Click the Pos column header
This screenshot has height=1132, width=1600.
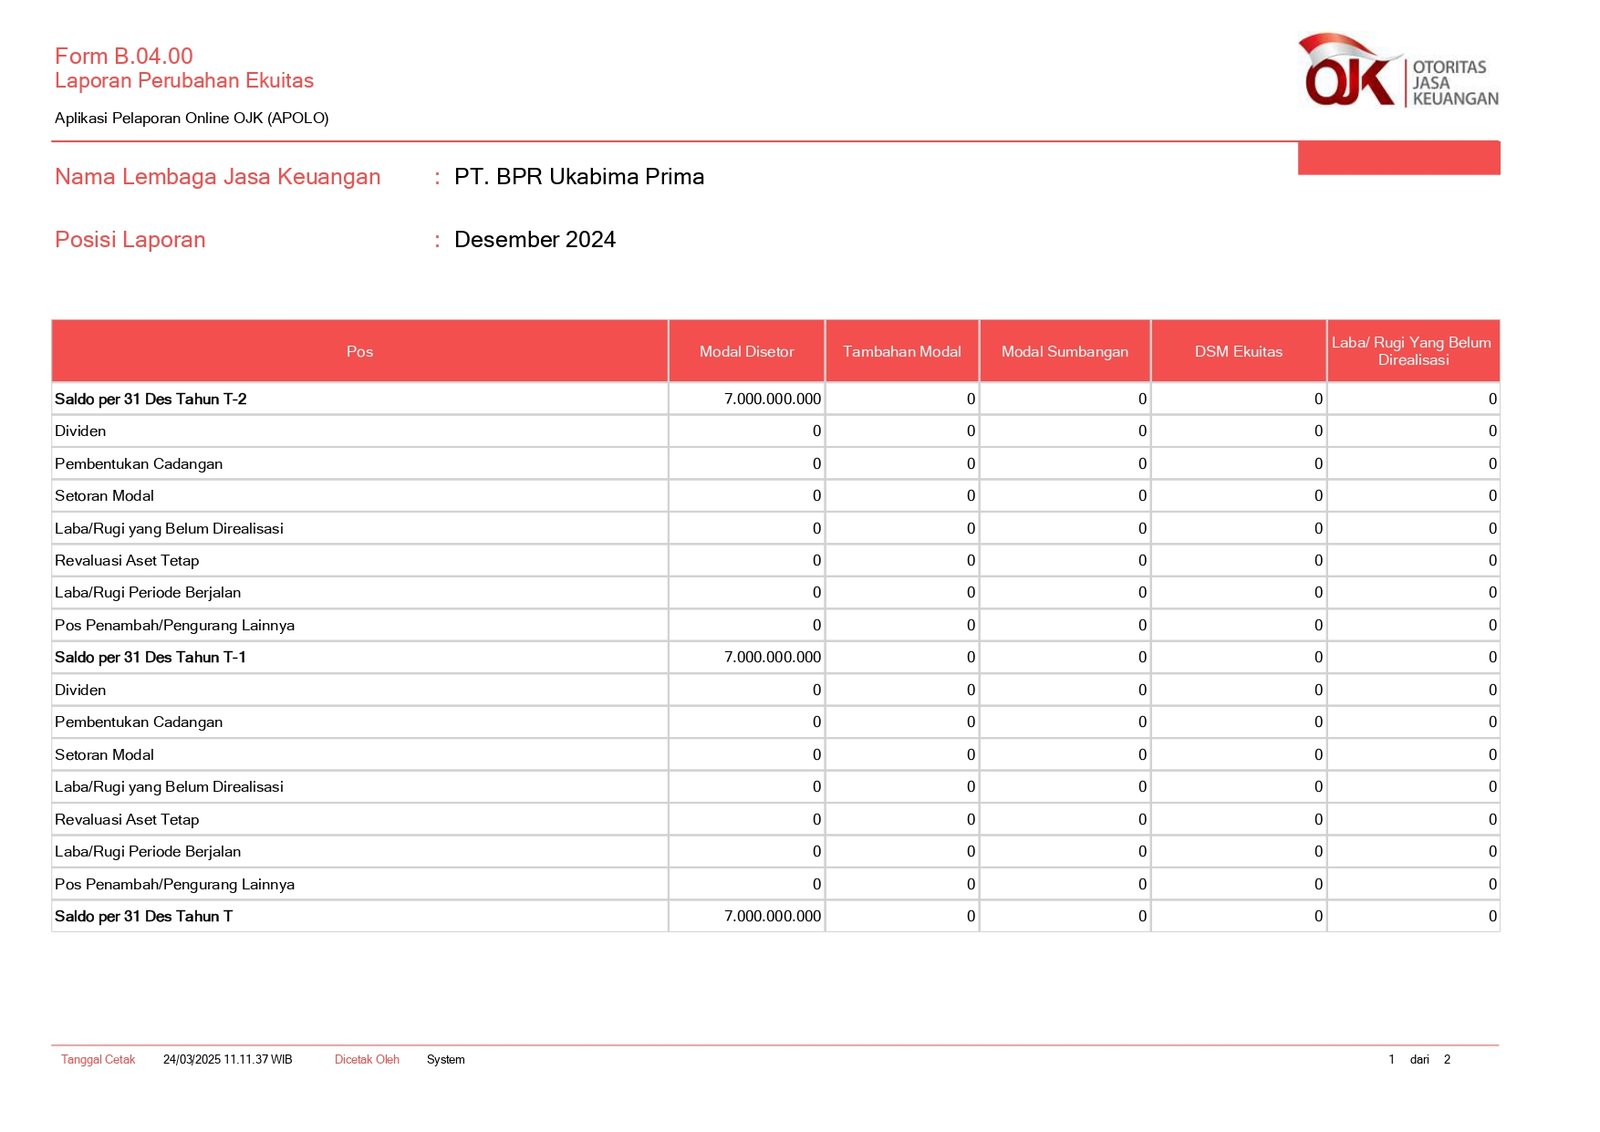tap(359, 351)
